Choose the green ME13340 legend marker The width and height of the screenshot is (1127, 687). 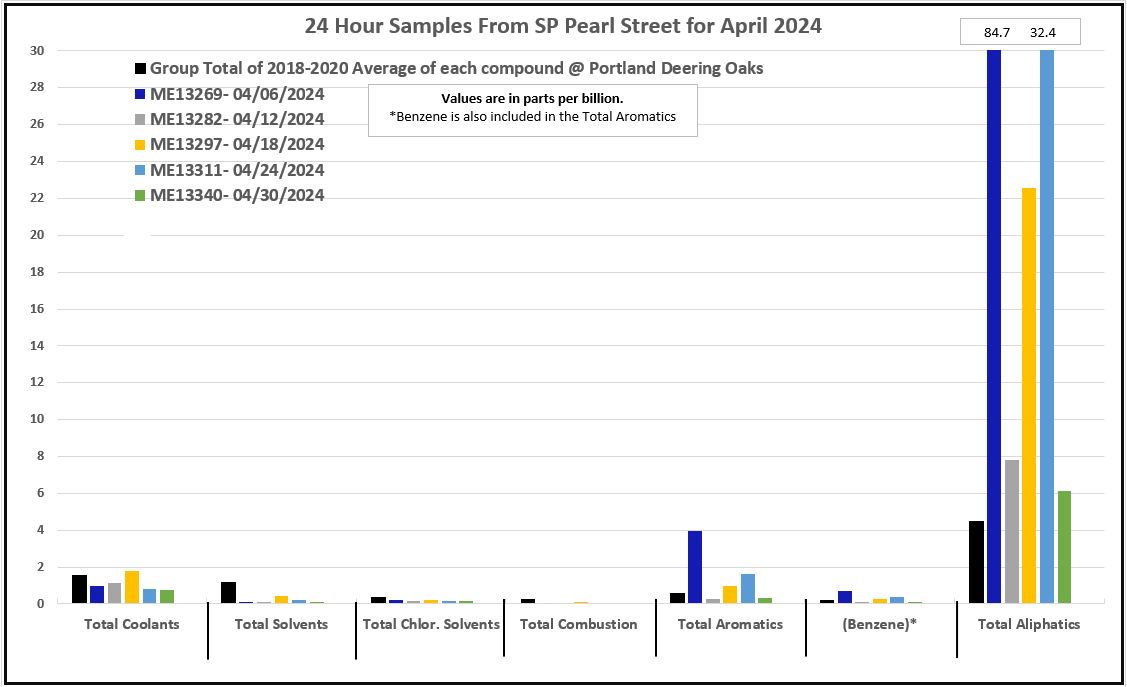(x=141, y=196)
